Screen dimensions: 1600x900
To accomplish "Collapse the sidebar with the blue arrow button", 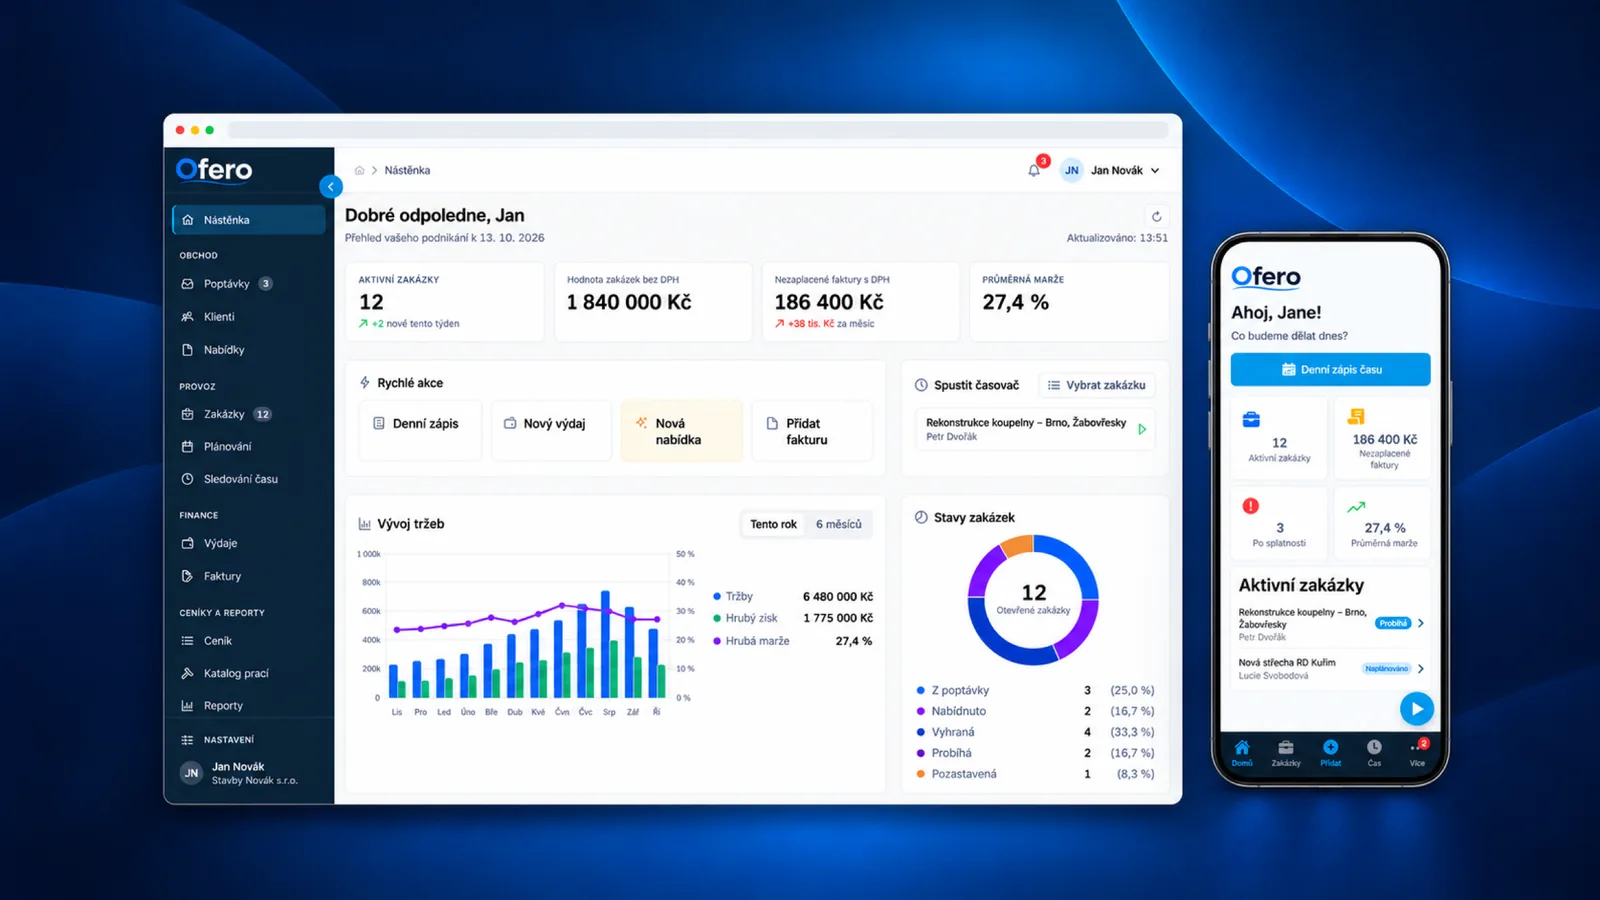I will coord(331,186).
